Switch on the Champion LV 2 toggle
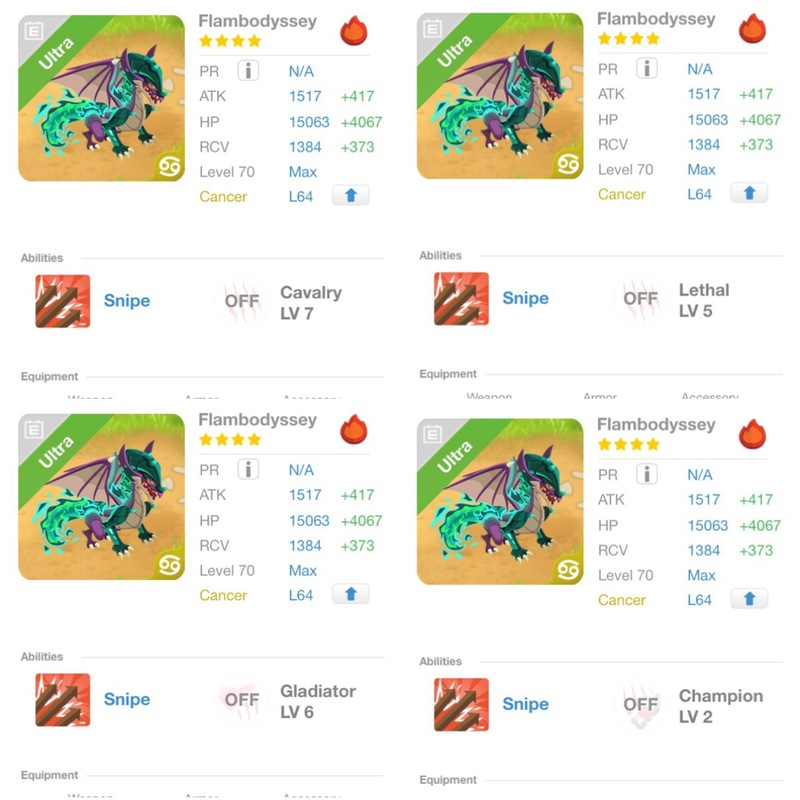This screenshot has height=800, width=800. tap(640, 705)
